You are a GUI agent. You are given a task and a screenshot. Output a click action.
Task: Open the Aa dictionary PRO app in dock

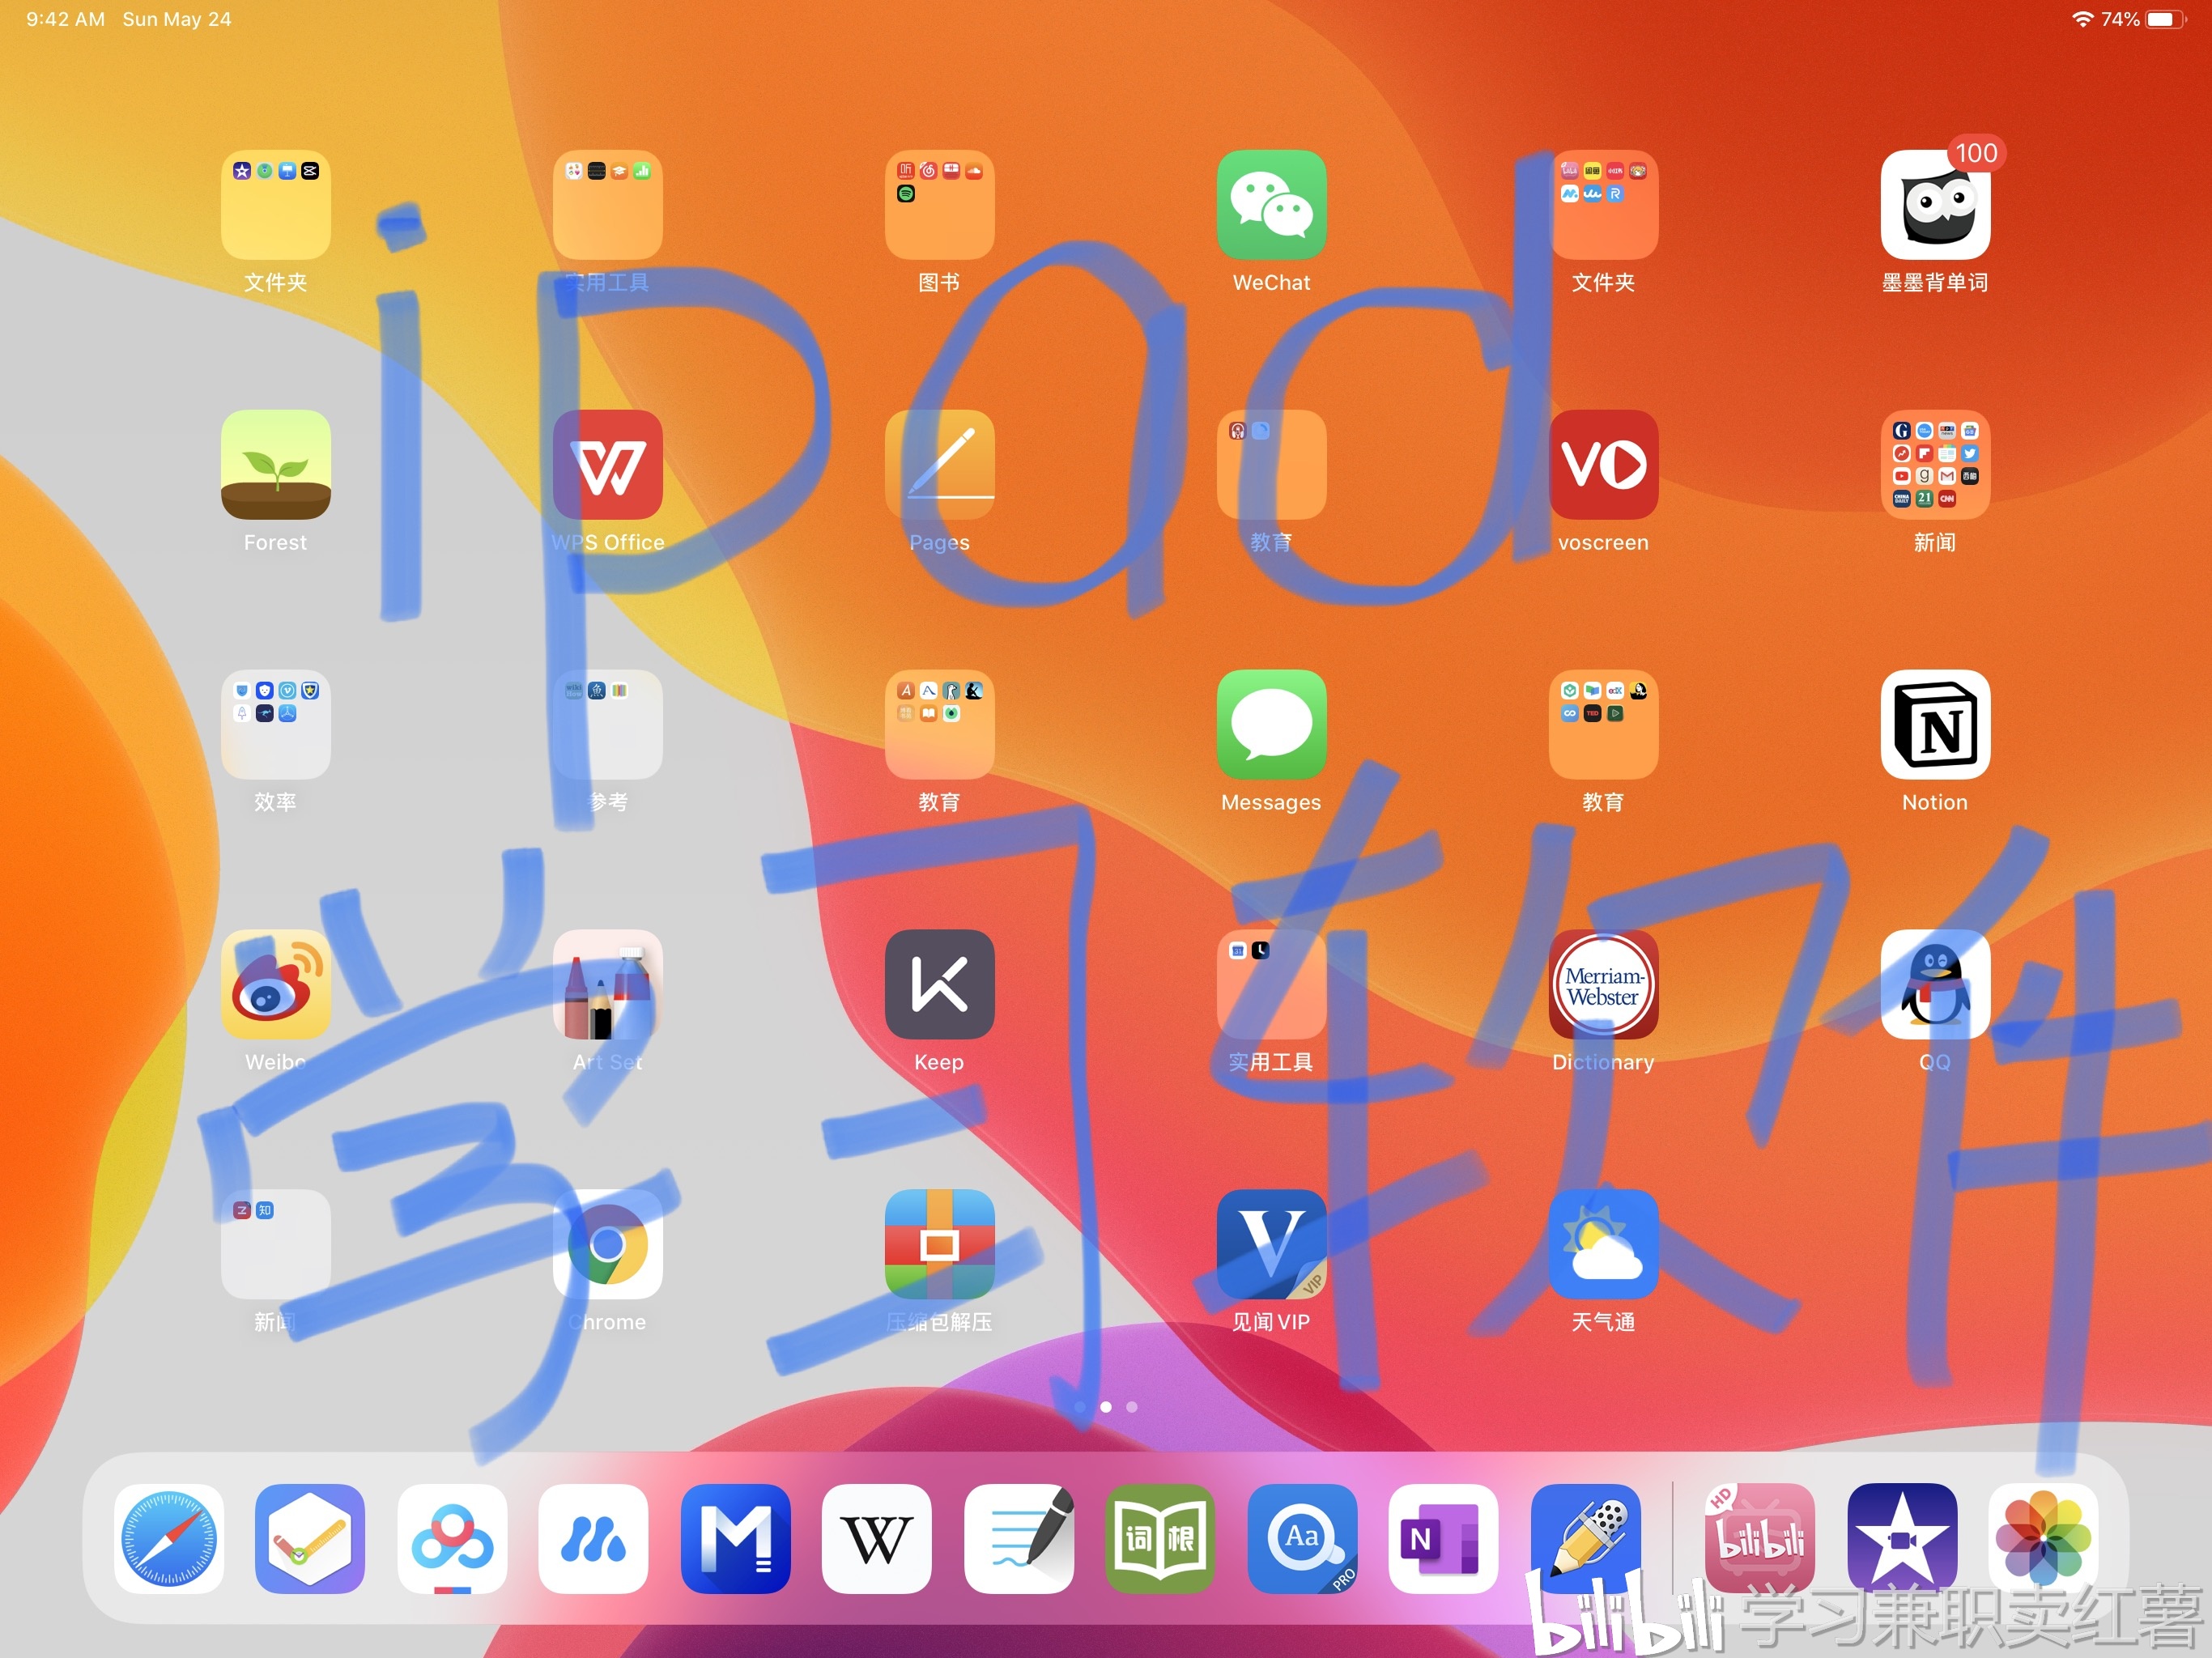coord(1302,1539)
